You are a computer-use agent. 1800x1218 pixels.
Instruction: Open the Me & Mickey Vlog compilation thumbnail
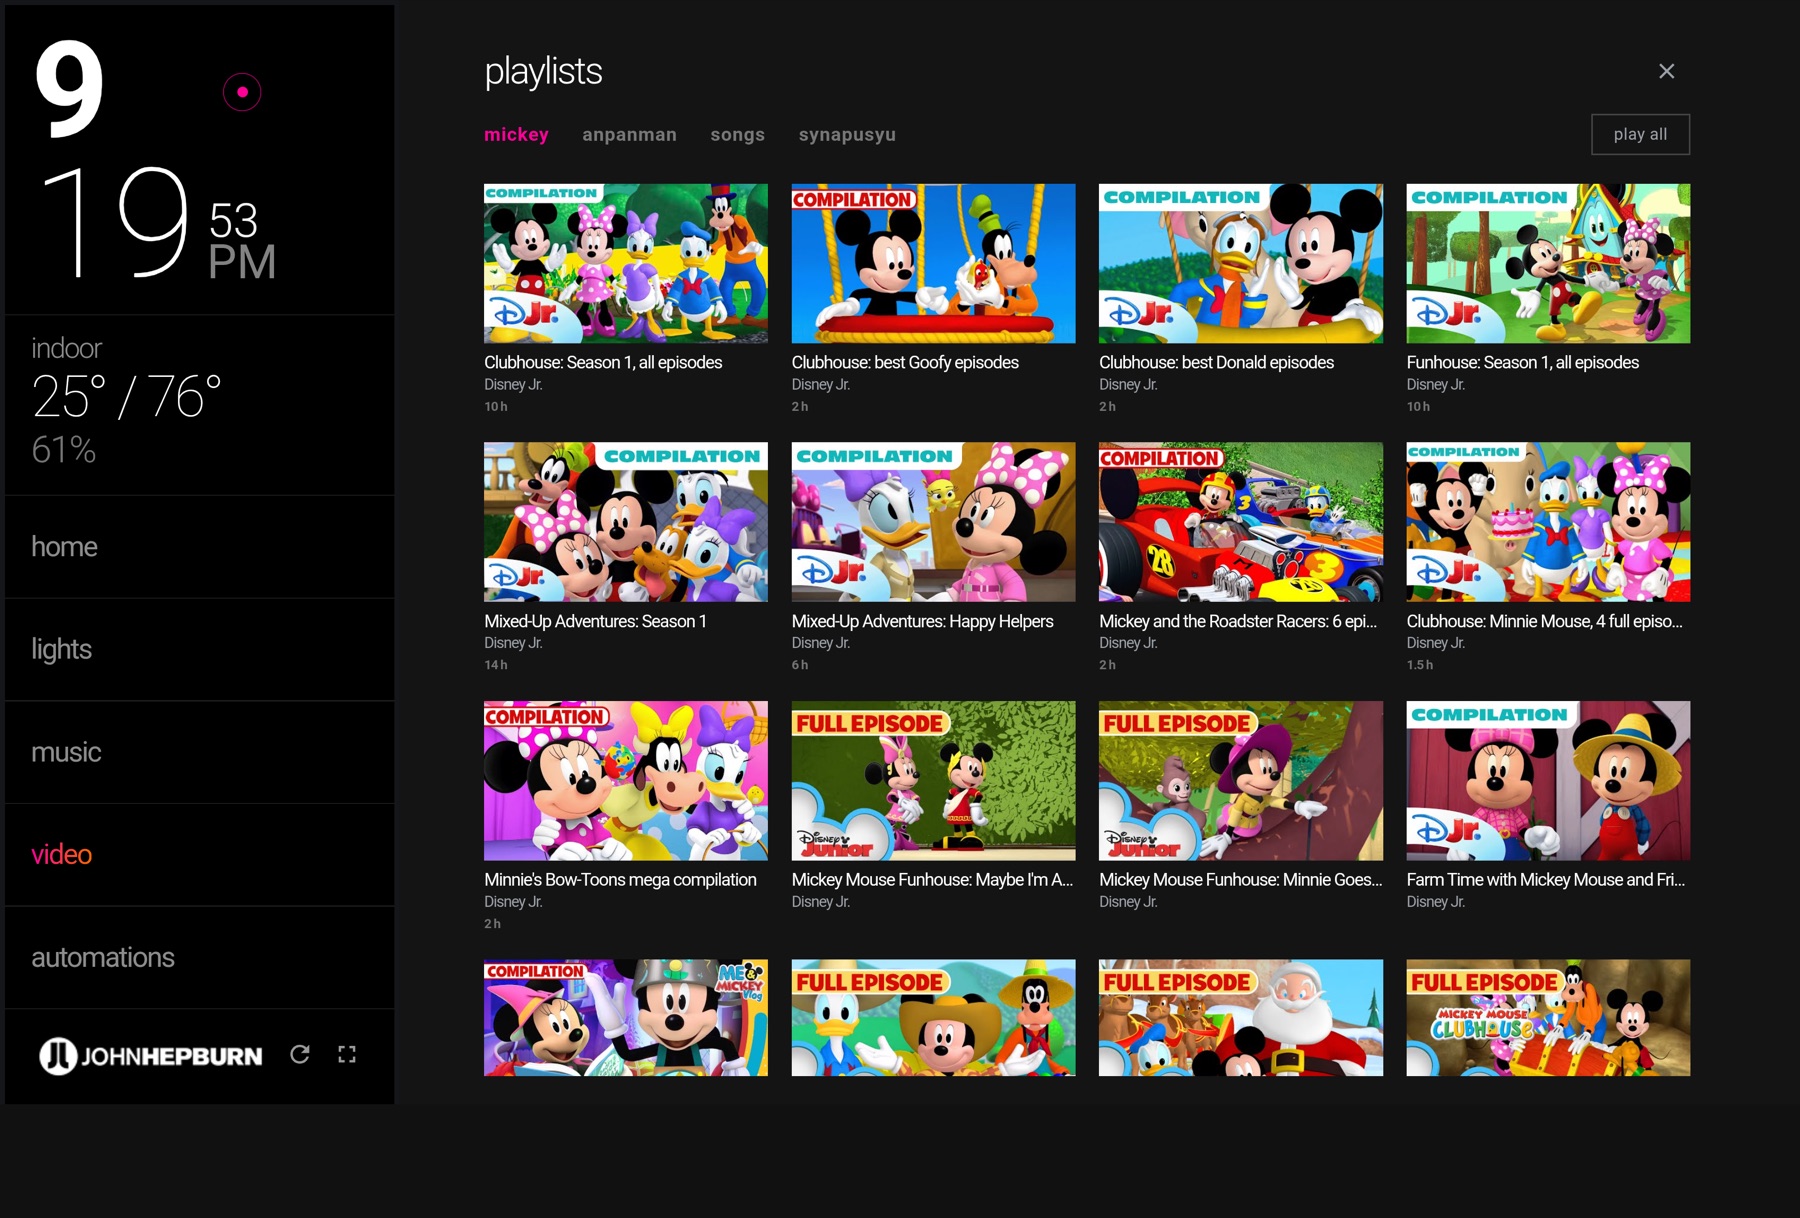click(x=626, y=1018)
